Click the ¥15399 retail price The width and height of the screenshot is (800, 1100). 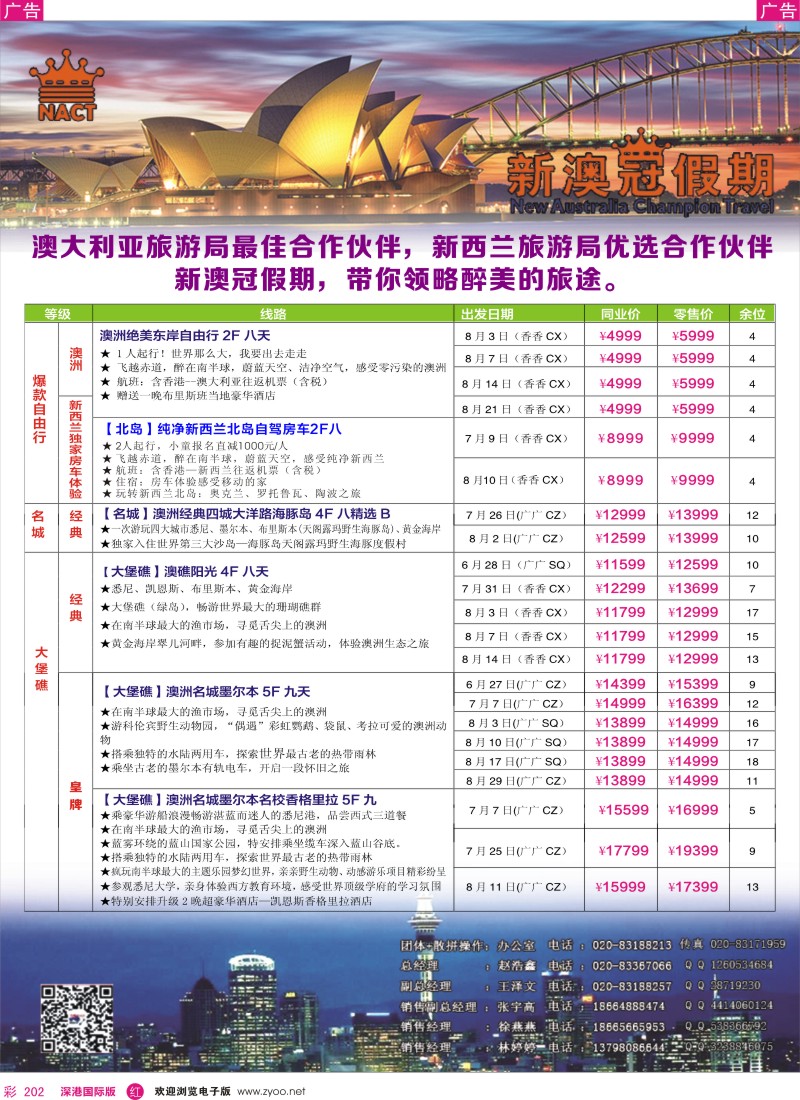point(693,684)
